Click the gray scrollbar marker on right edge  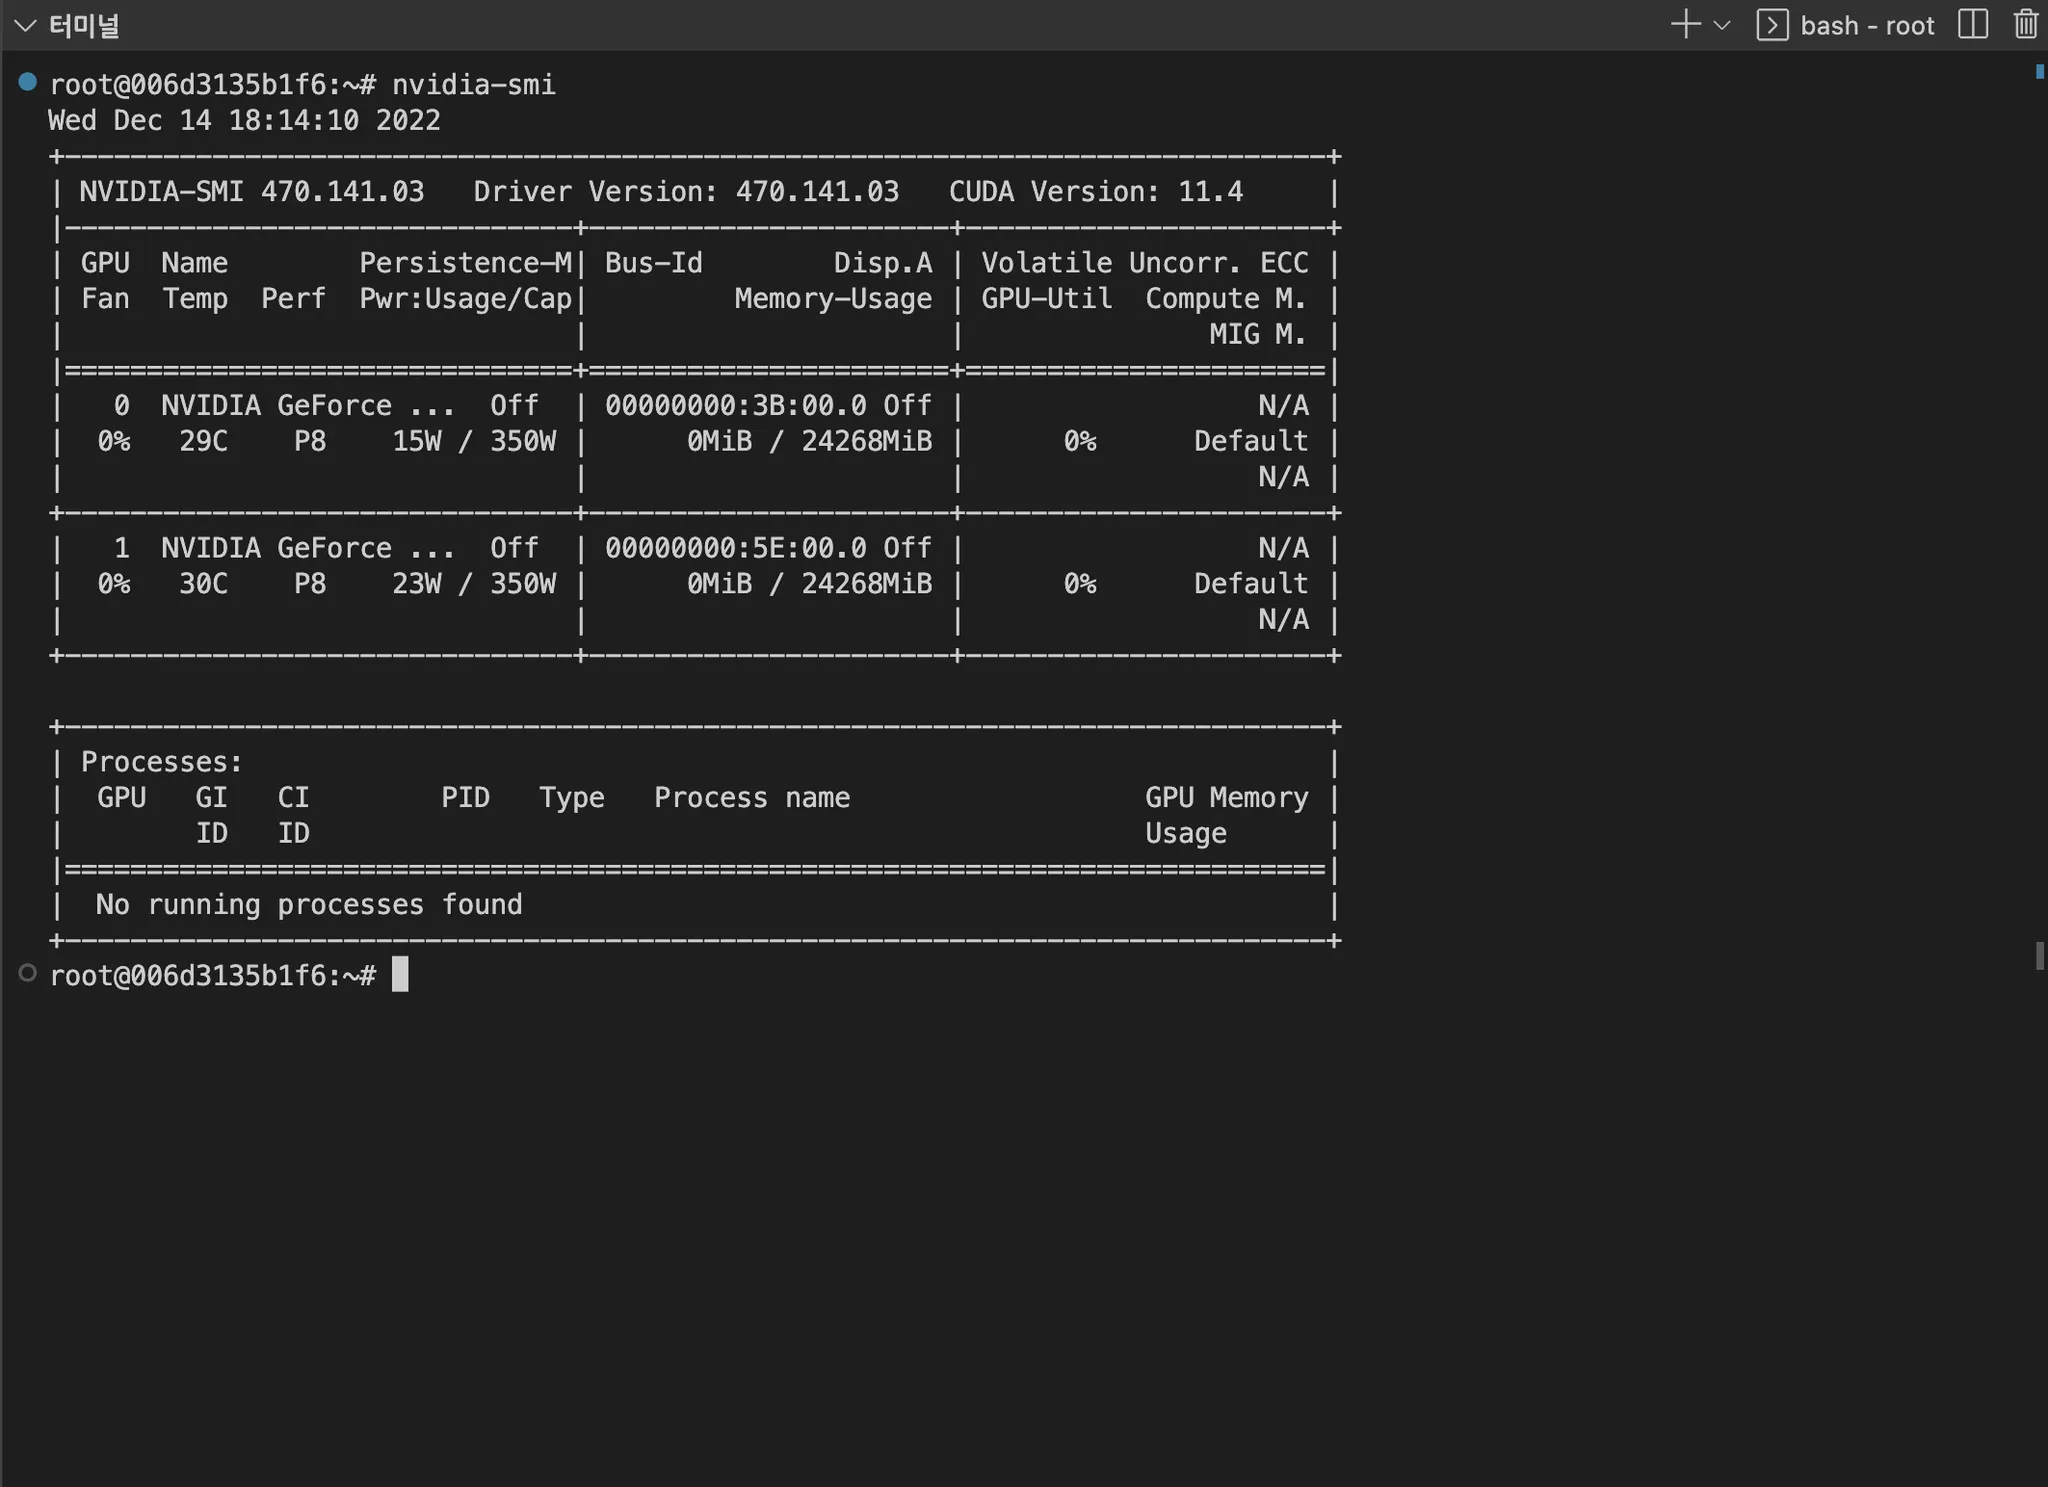(x=2039, y=955)
